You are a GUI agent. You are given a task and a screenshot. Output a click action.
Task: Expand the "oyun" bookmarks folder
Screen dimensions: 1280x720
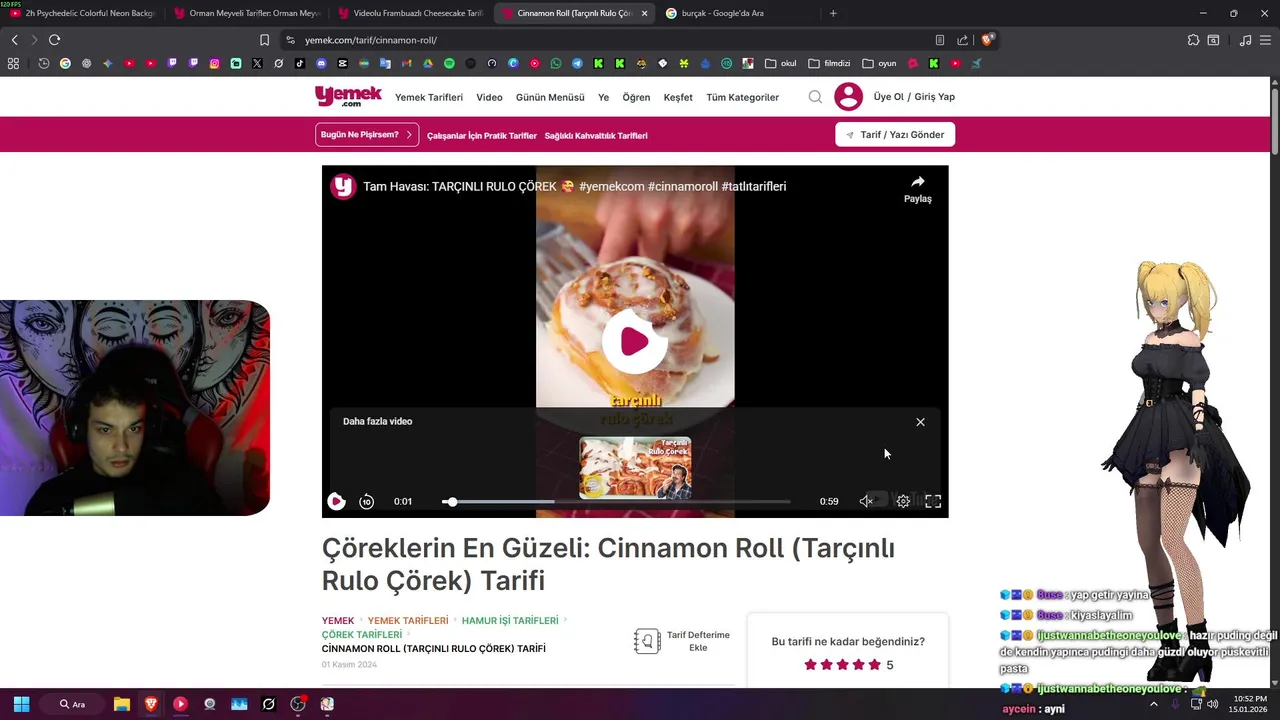pos(879,63)
